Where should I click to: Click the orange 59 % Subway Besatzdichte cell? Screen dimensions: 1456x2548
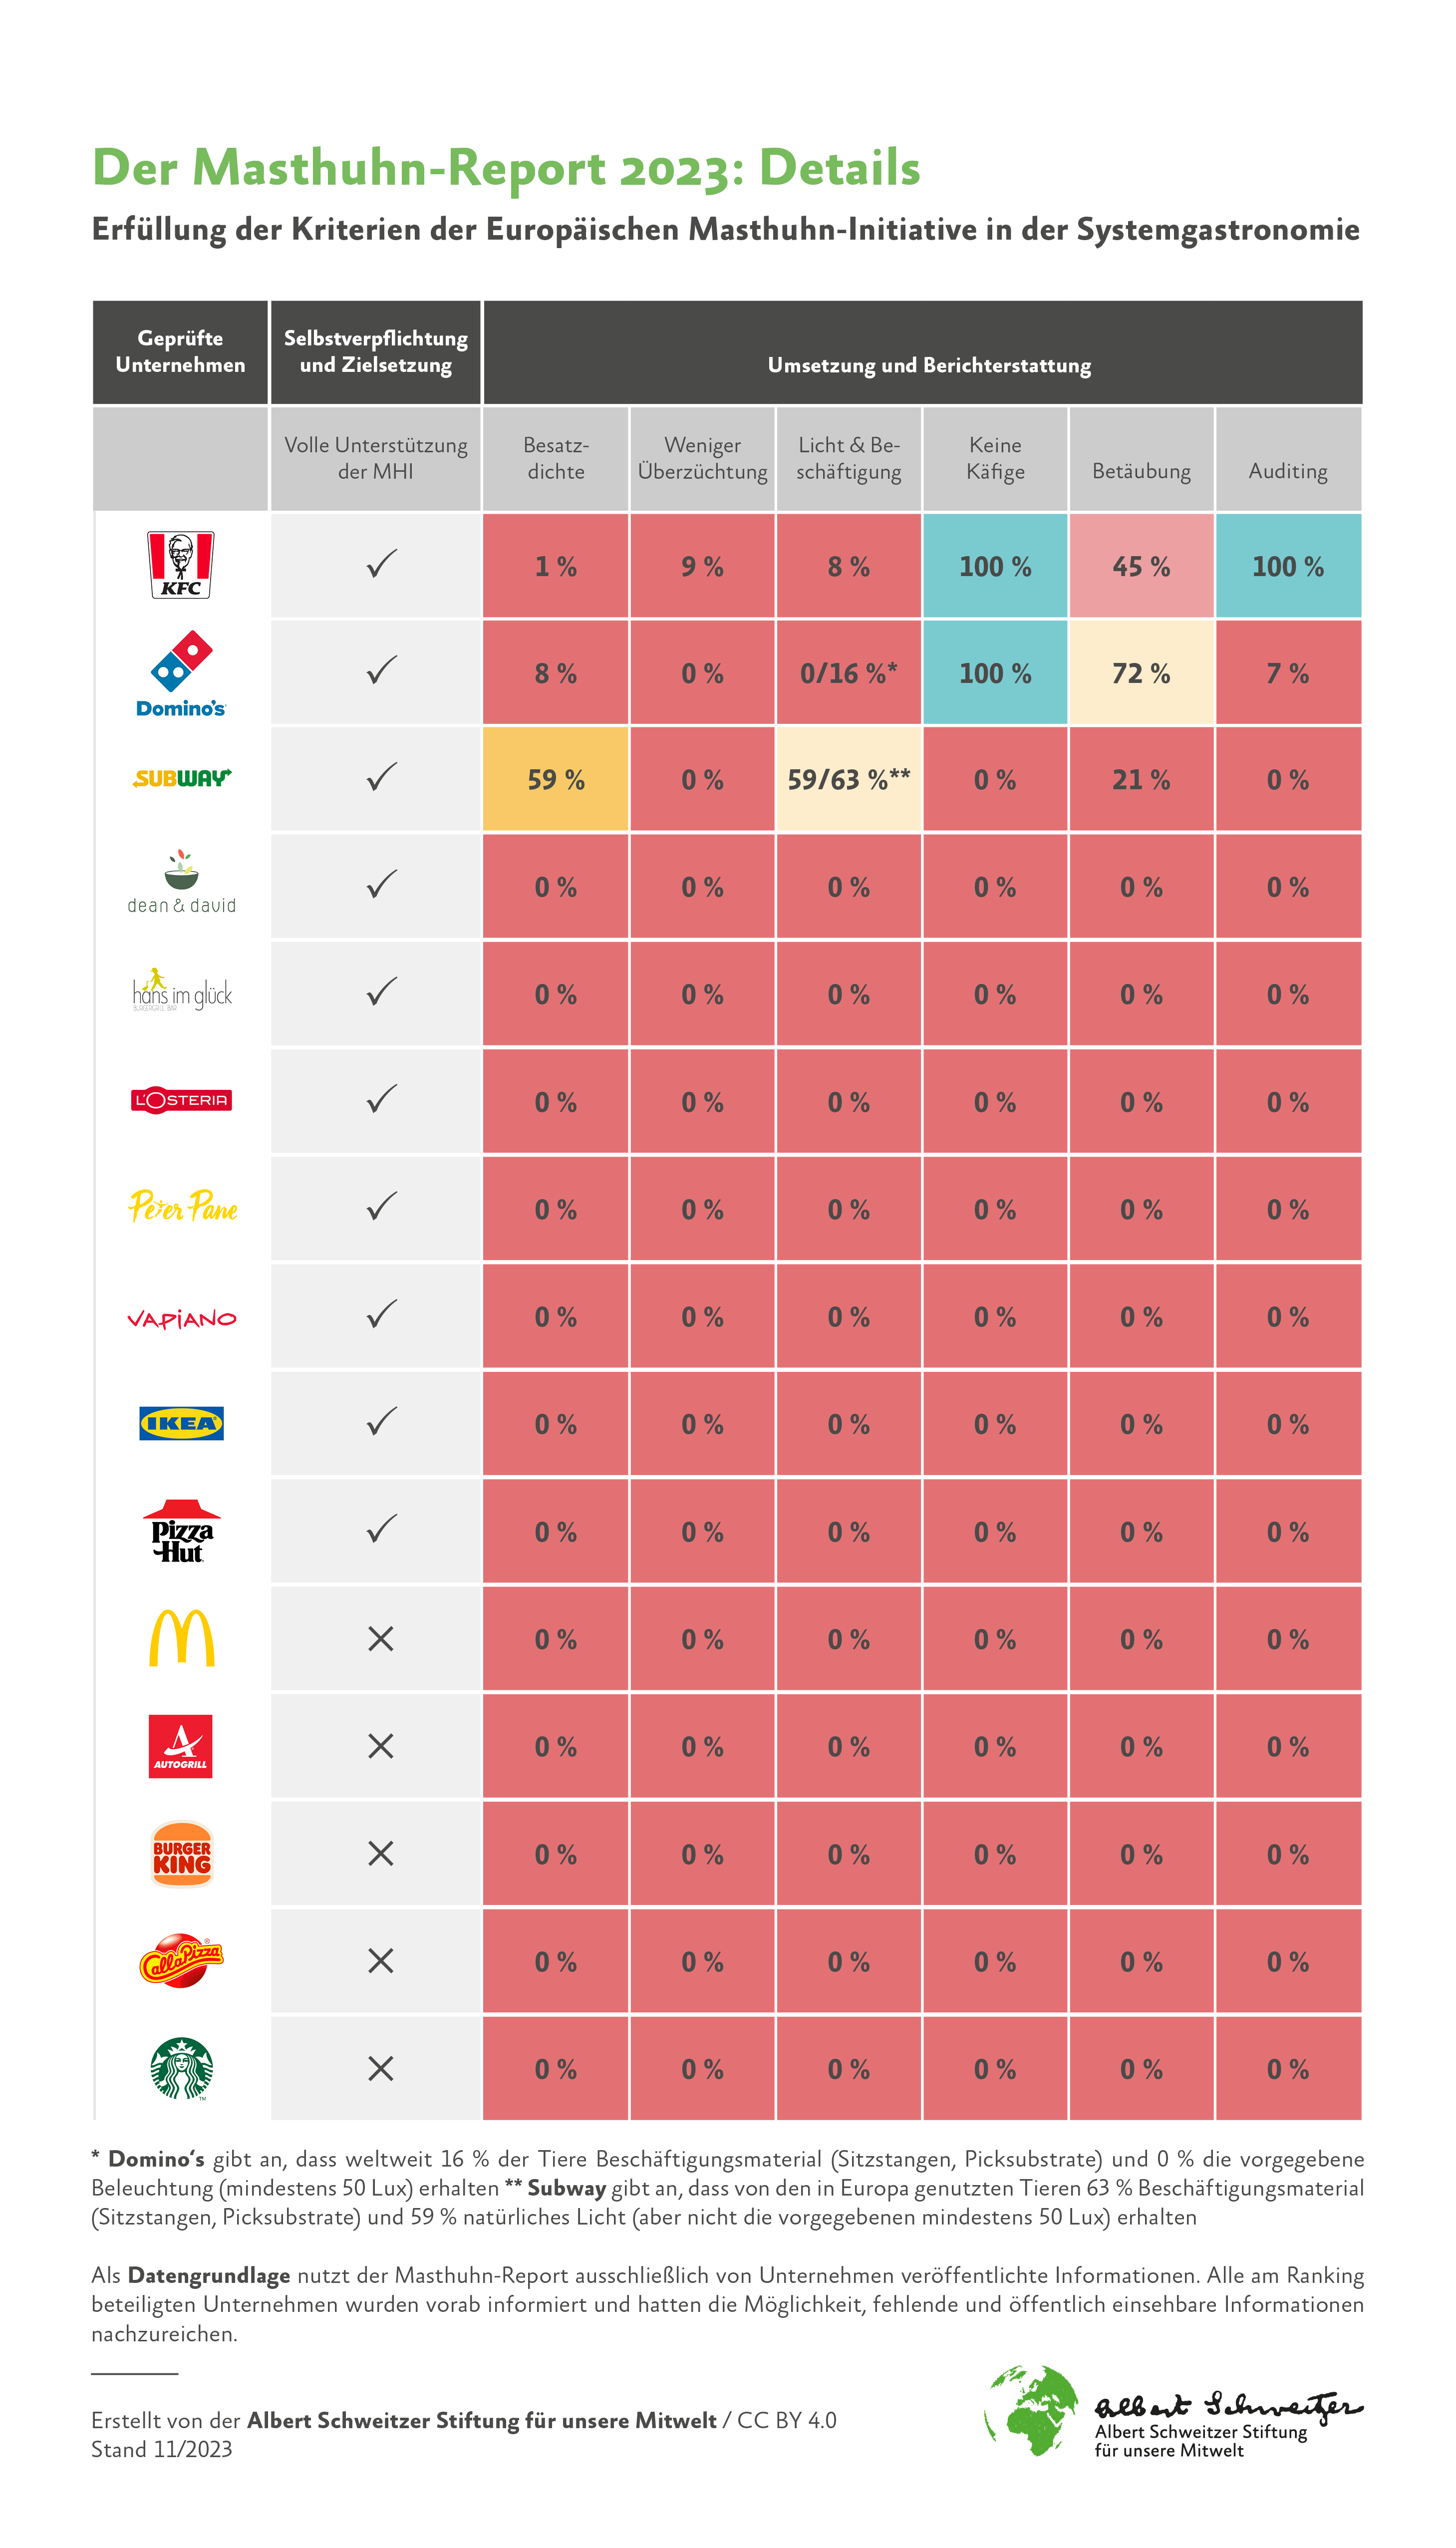[556, 779]
